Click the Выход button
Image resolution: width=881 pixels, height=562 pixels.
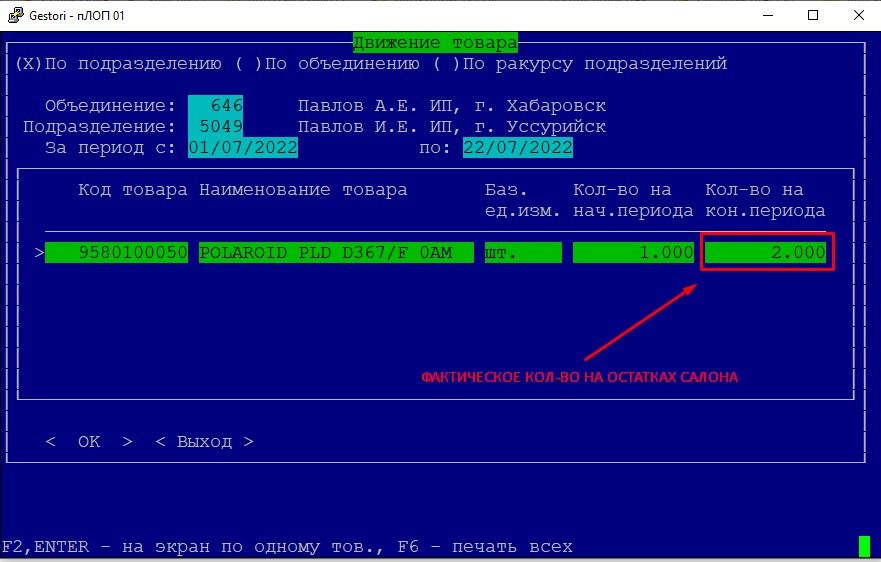click(205, 442)
